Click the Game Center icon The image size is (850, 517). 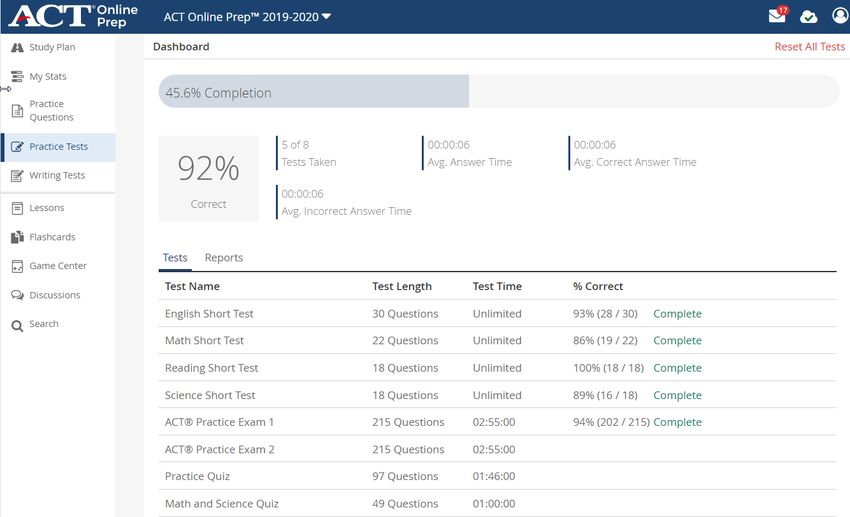(17, 266)
